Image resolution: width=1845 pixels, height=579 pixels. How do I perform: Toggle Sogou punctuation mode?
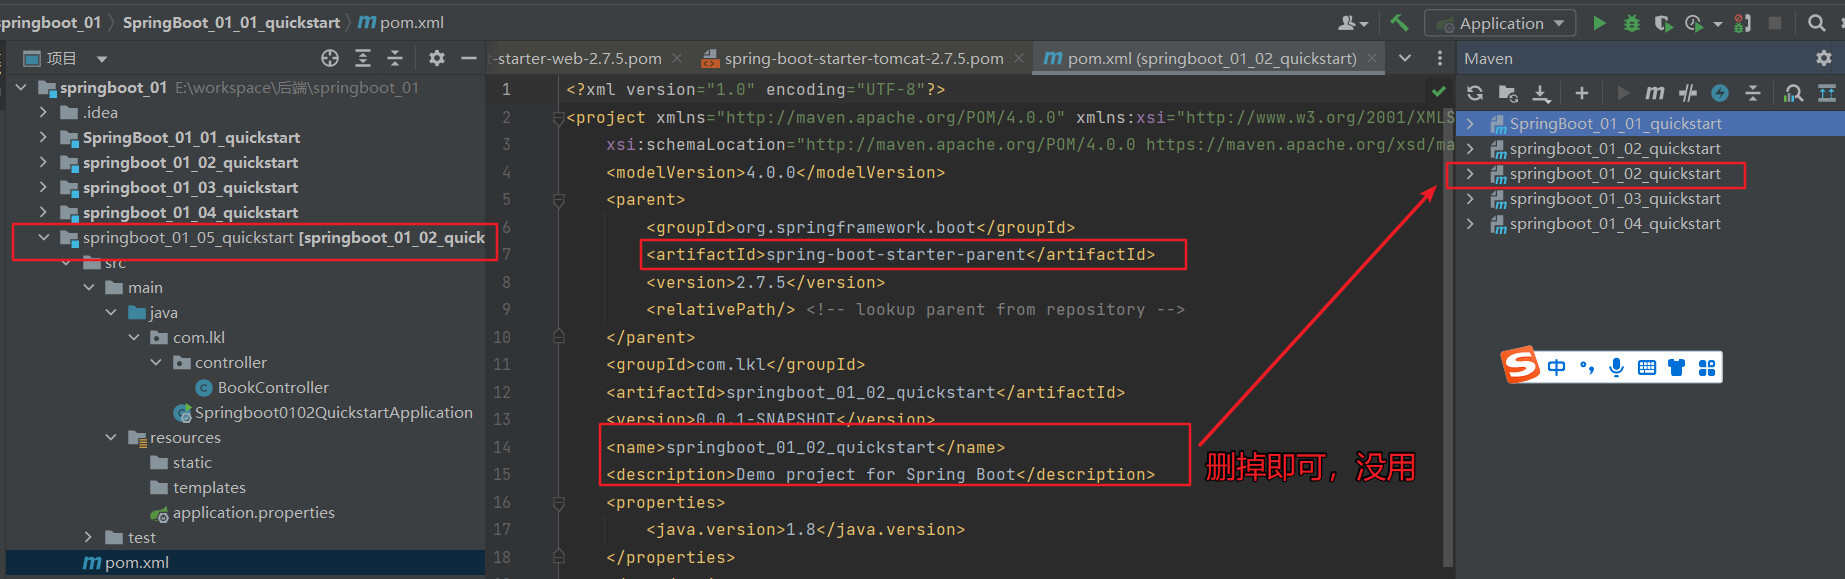point(1587,367)
